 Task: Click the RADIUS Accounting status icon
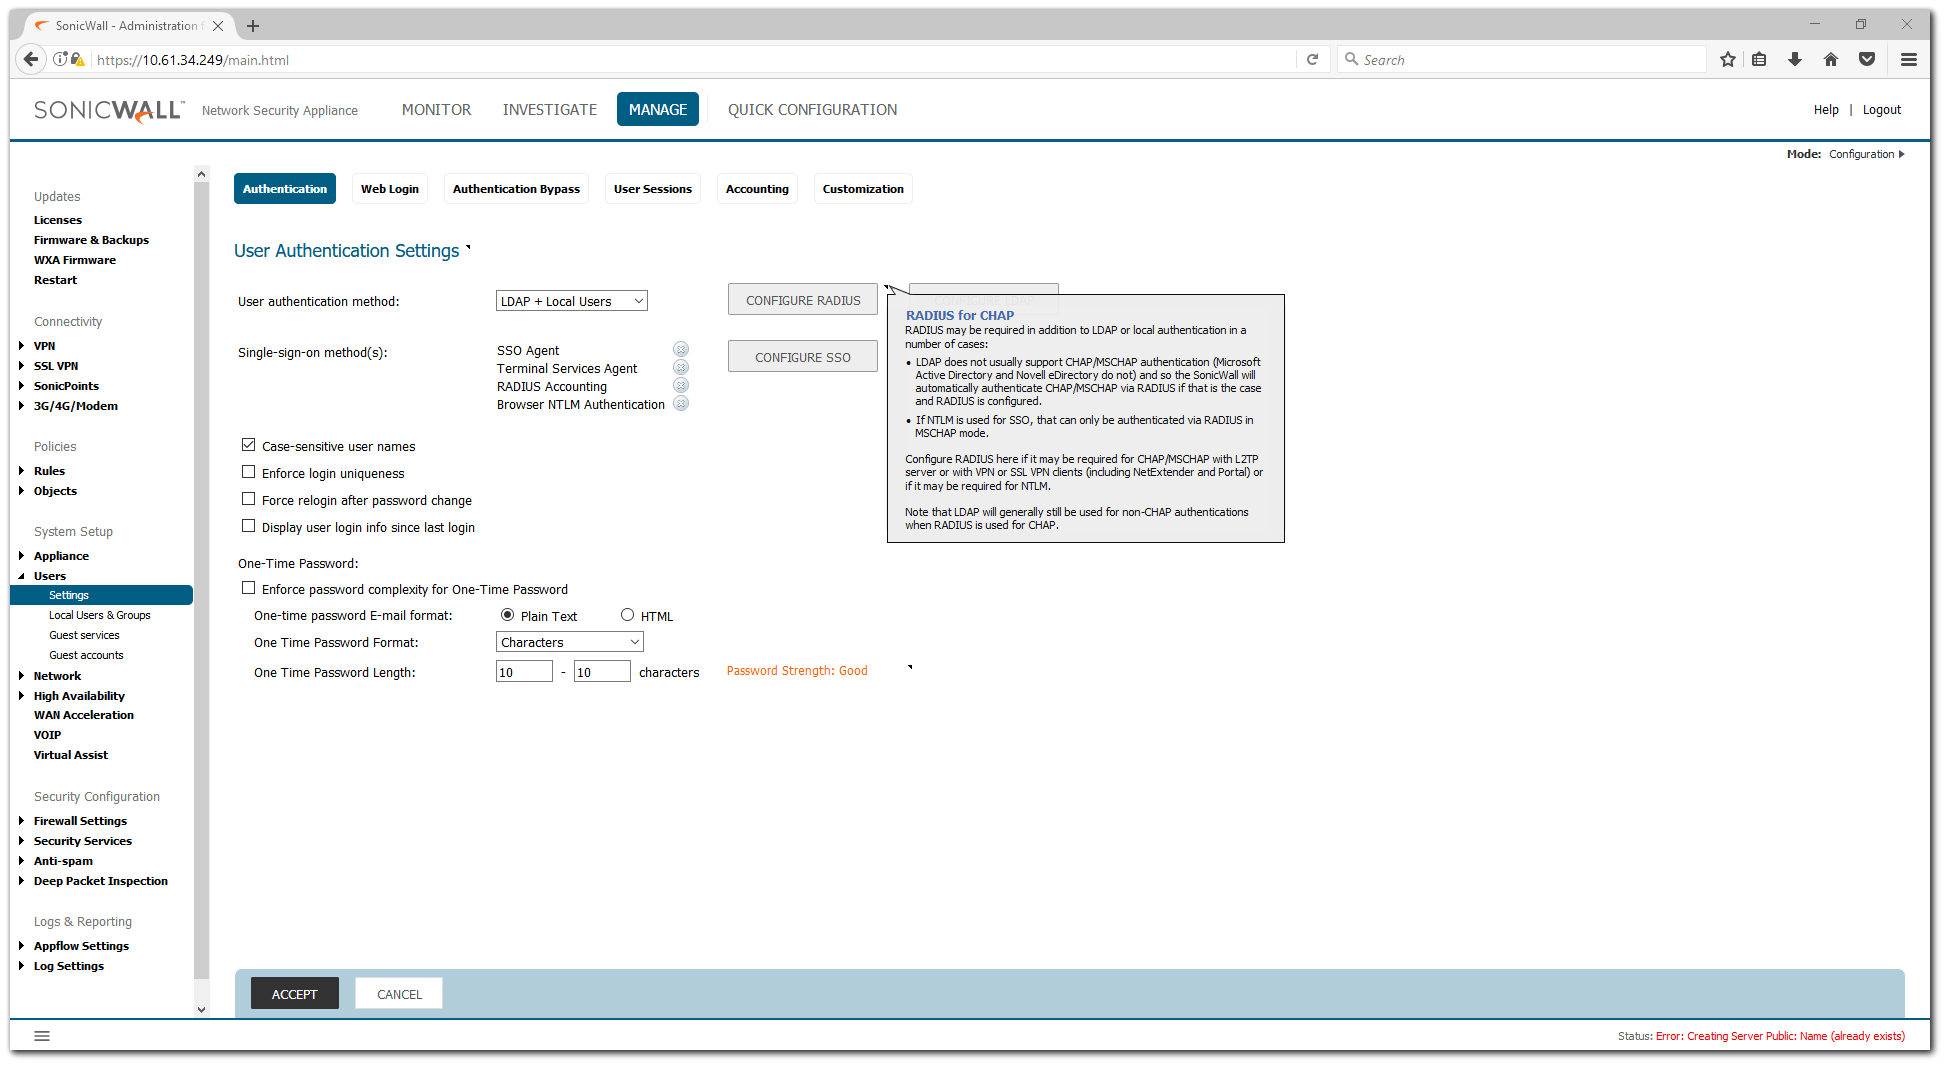tap(681, 385)
